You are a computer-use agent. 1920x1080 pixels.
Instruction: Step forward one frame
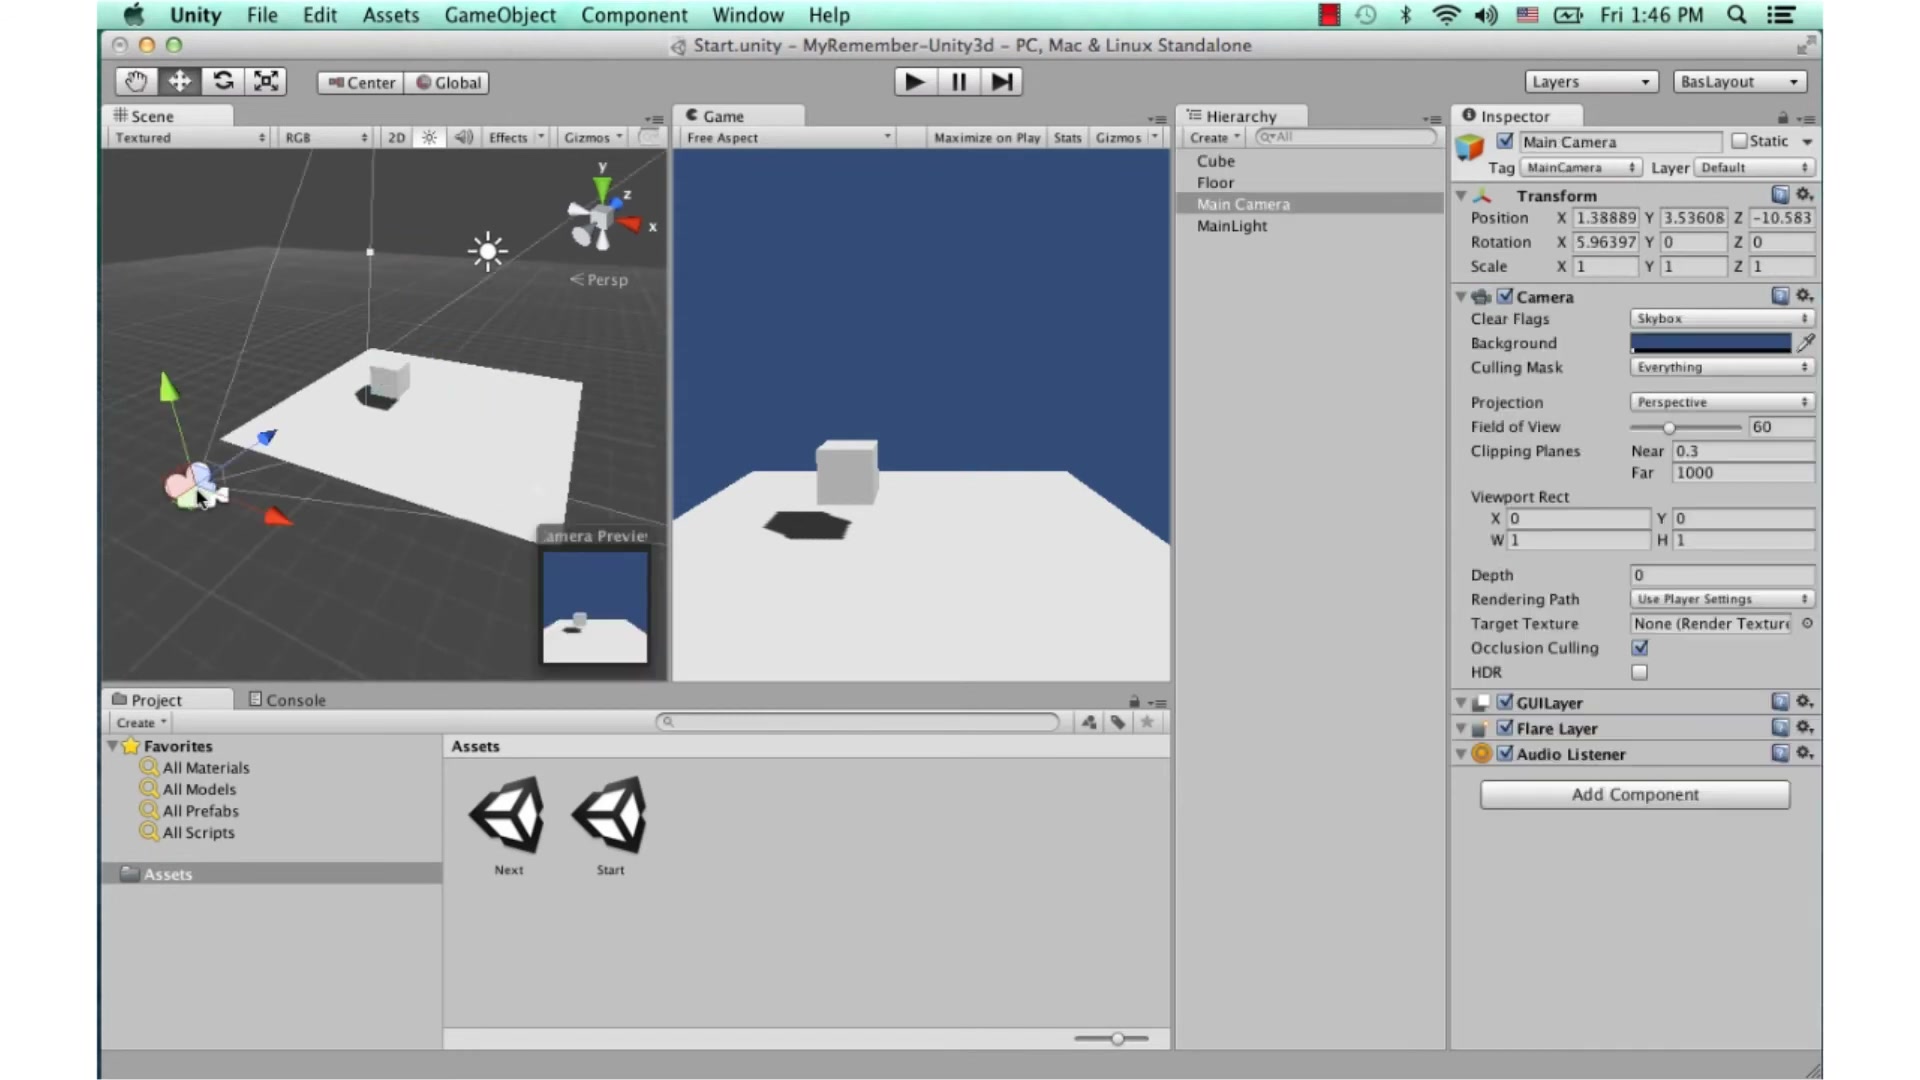coord(1001,82)
